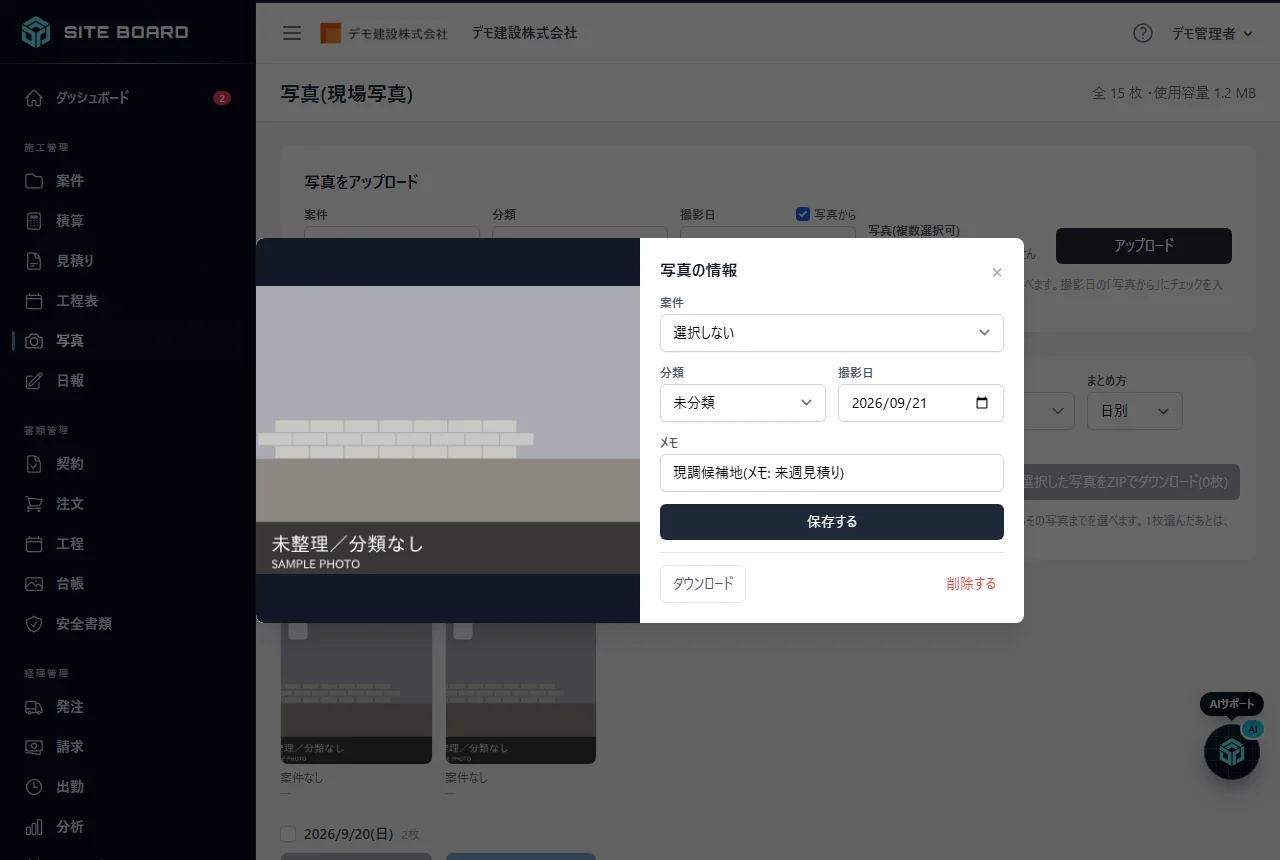Click the 削除する link
Image resolution: width=1280 pixels, height=860 pixels.
click(972, 584)
